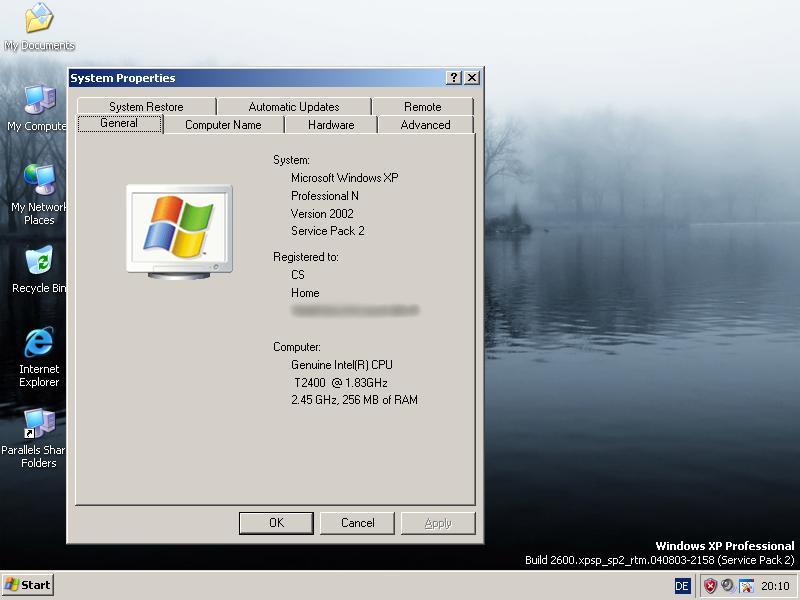The image size is (800, 600).
Task: Select the My Computer desktop icon
Action: coord(39,102)
